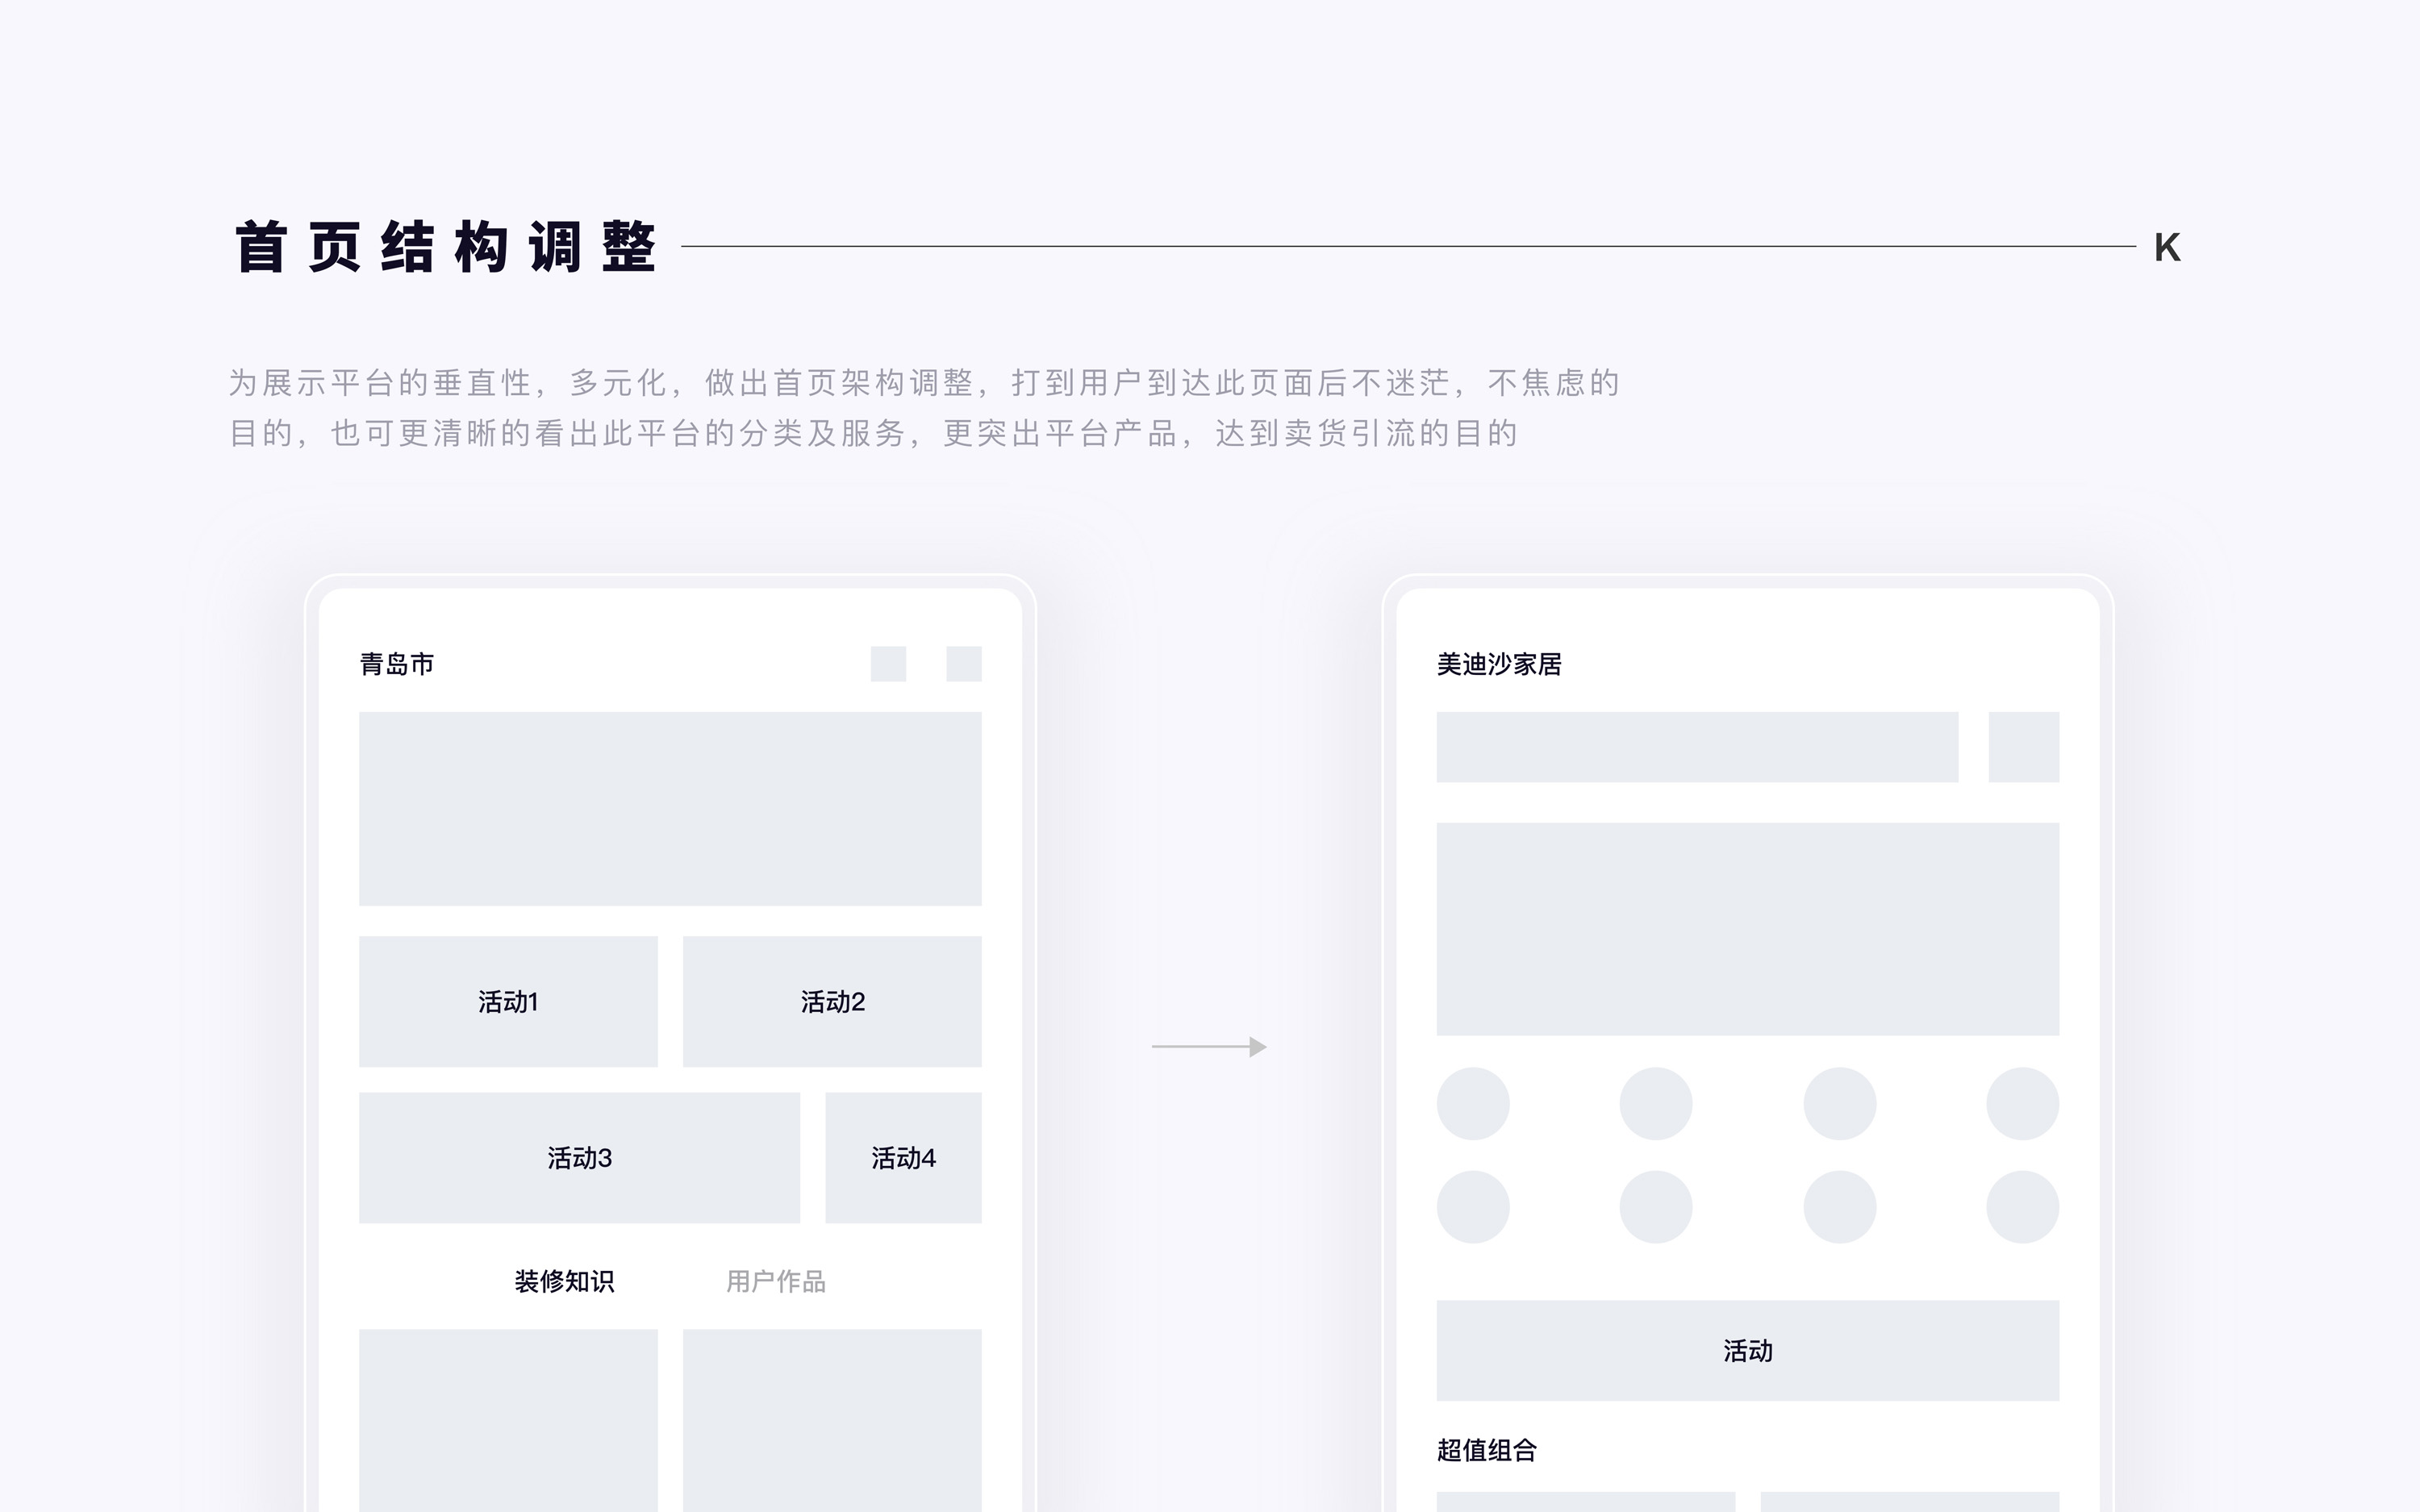Image resolution: width=2420 pixels, height=1512 pixels.
Task: Click the 活动 banner in right mockup
Action: (1747, 1350)
